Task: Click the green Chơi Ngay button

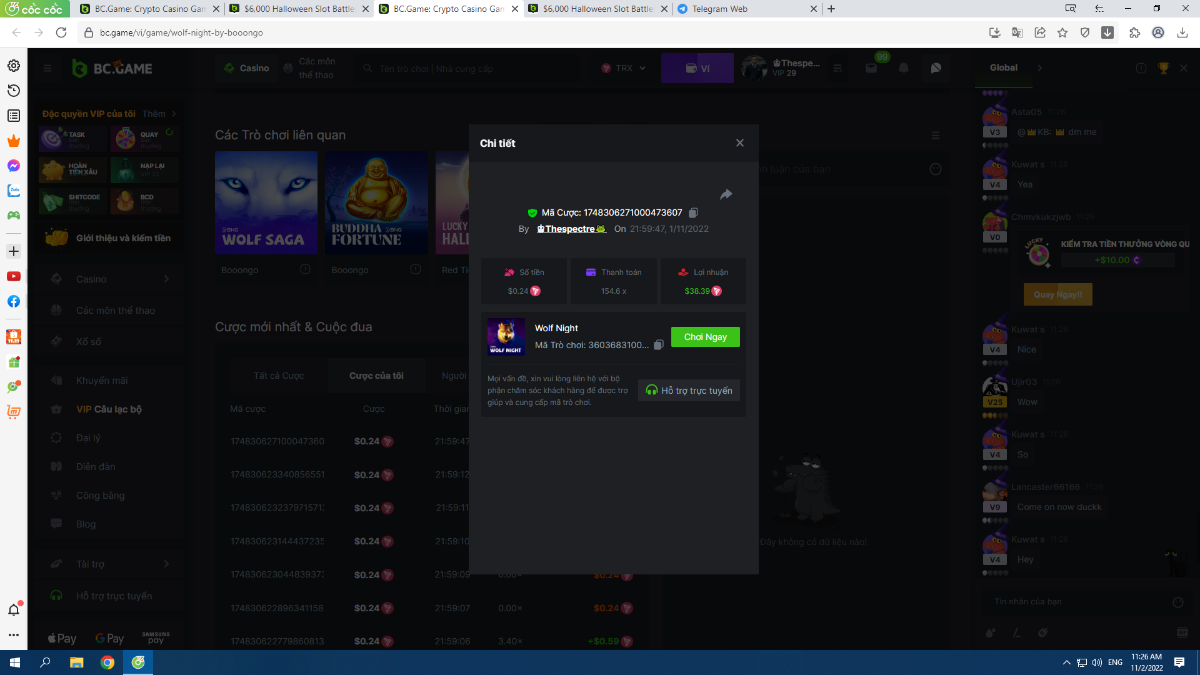Action: click(x=705, y=337)
